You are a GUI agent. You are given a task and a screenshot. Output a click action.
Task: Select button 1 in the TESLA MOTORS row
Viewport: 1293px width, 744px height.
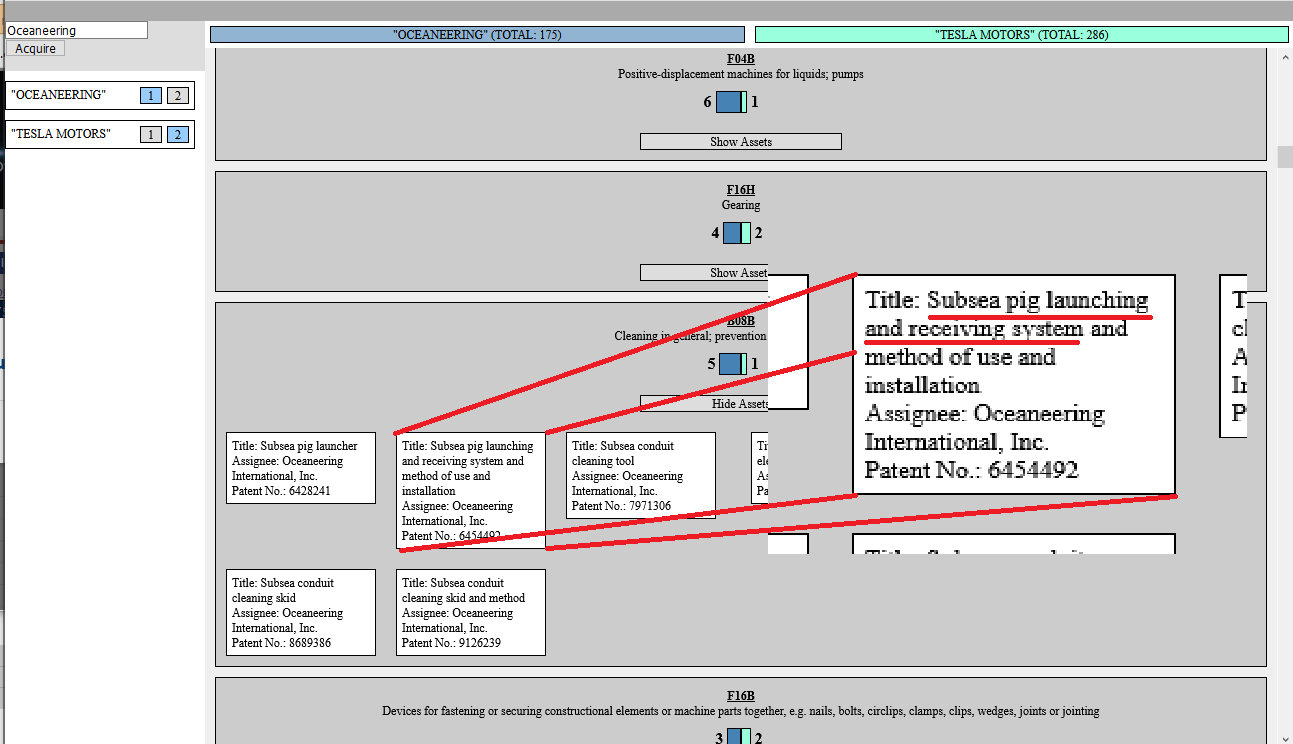click(150, 134)
